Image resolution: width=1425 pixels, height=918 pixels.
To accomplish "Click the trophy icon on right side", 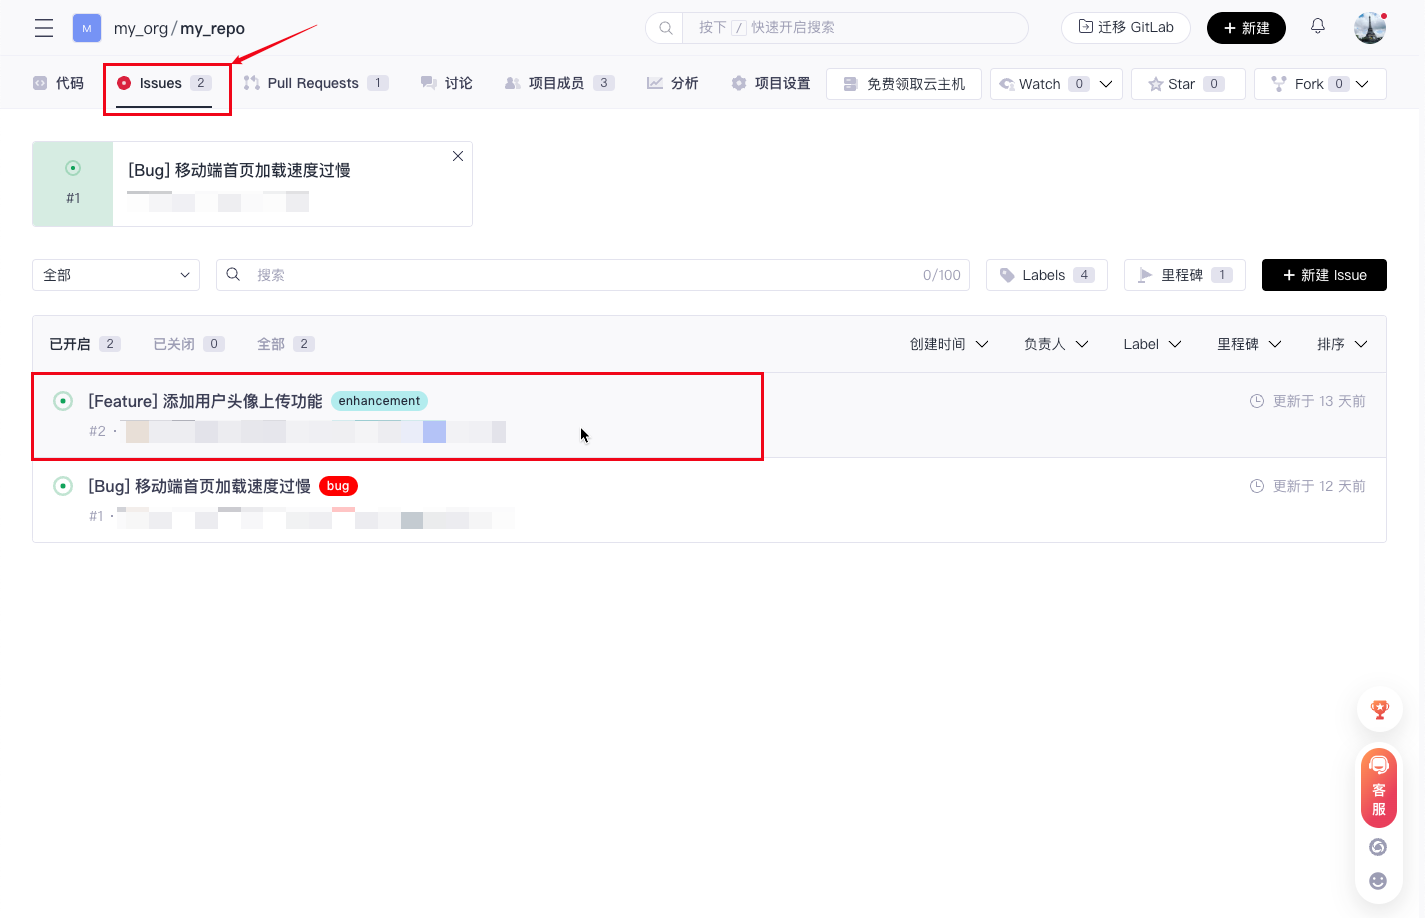I will tap(1379, 710).
